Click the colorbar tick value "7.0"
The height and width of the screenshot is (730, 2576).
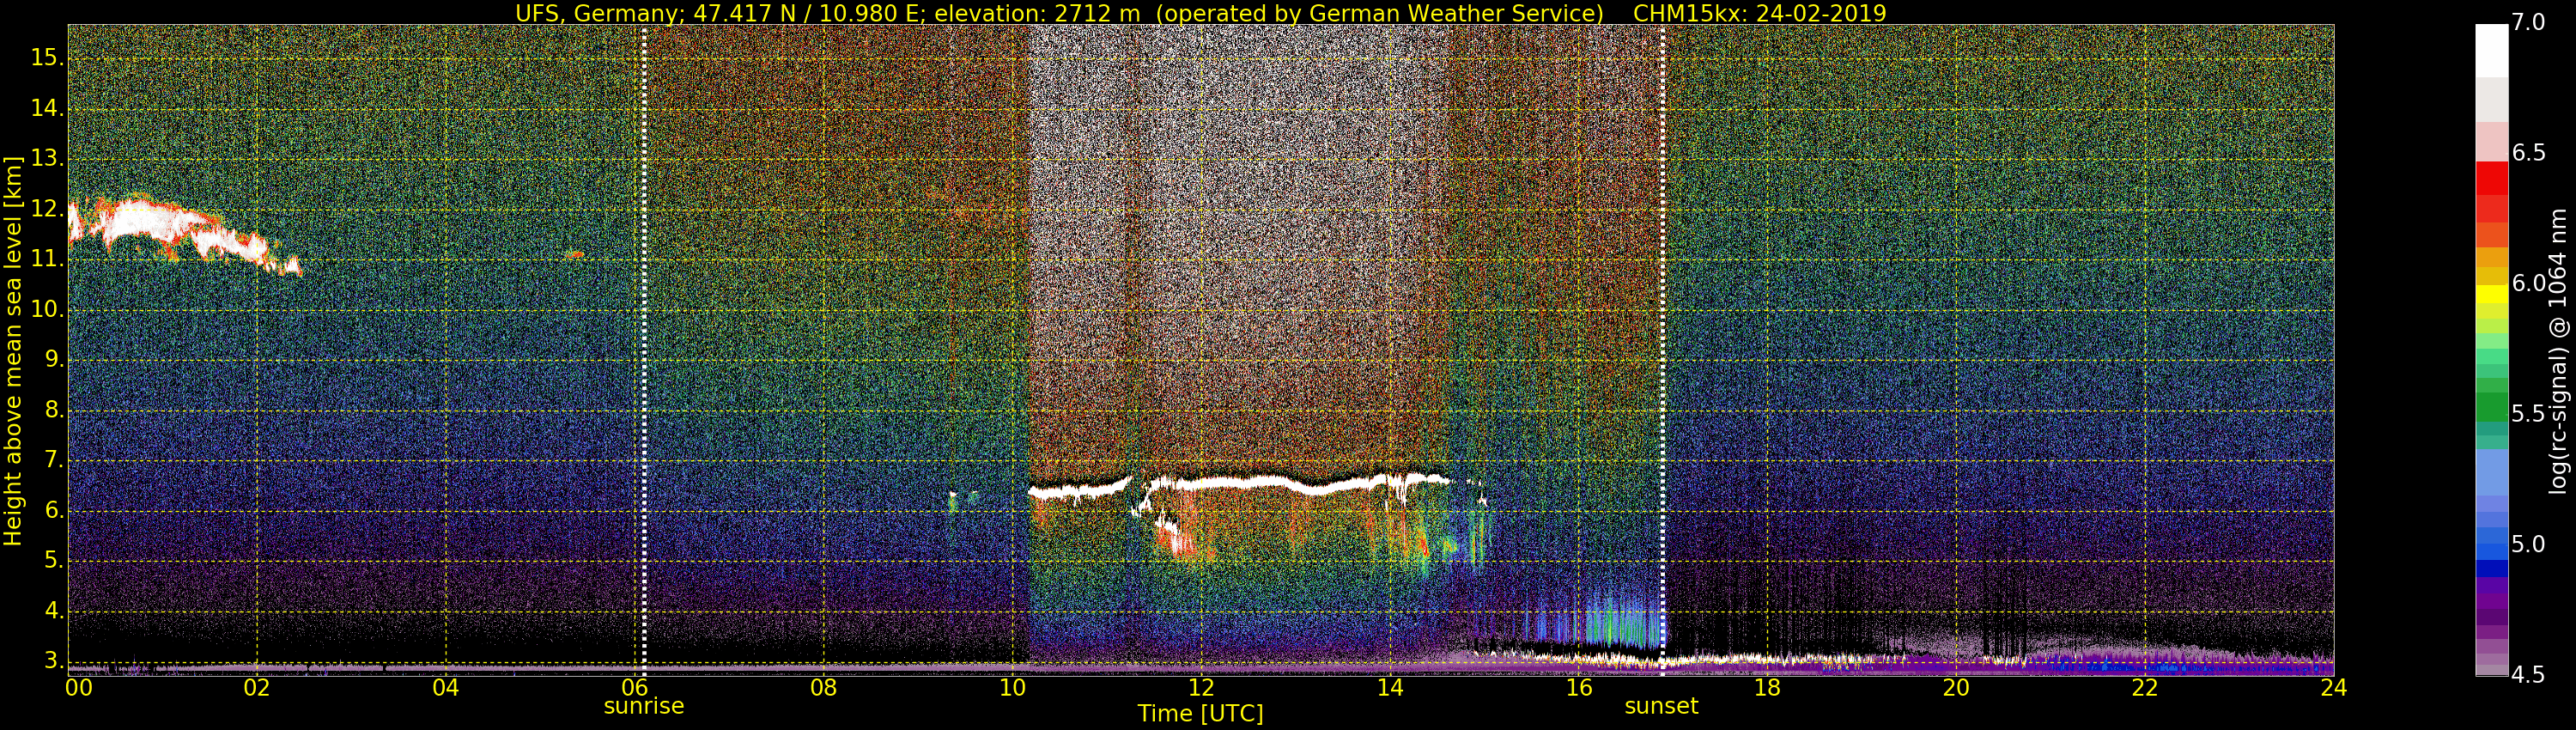[2529, 23]
